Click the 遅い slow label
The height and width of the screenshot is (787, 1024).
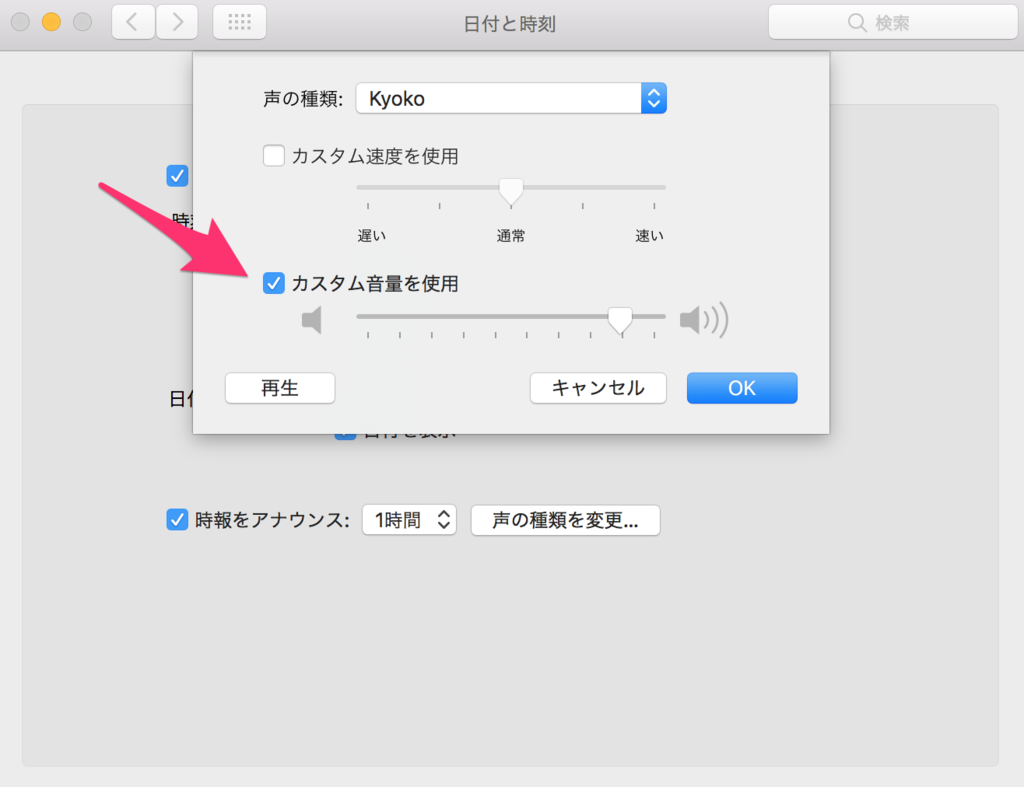372,236
